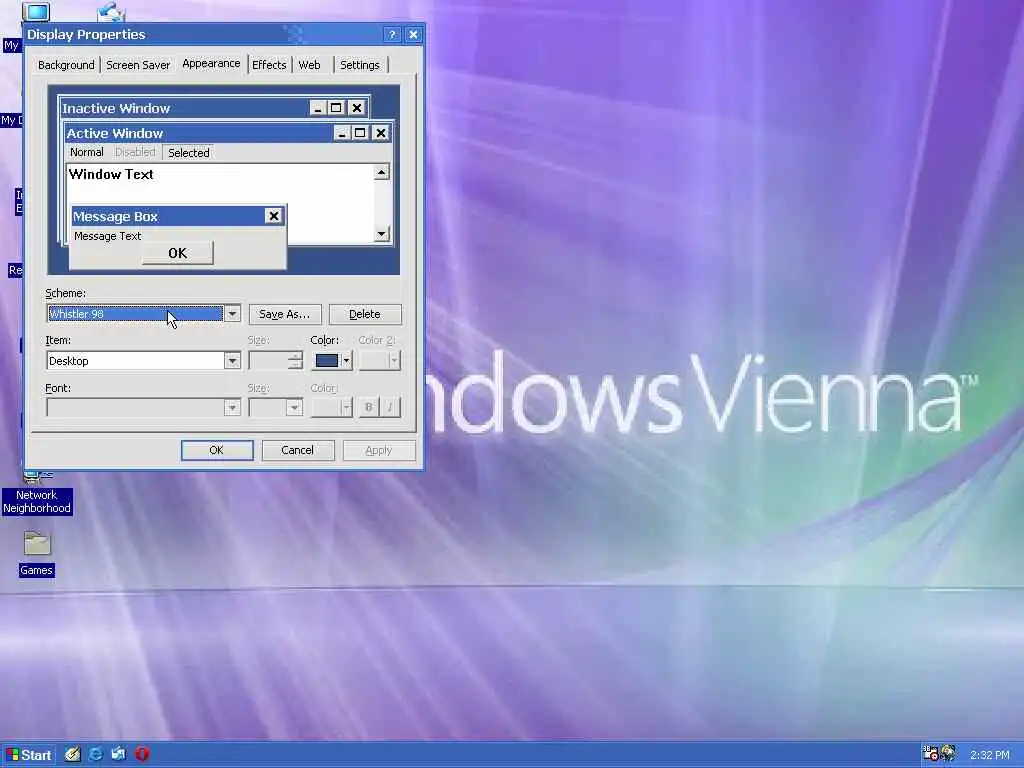This screenshot has height=768, width=1024.
Task: Click the Normal menu item in preview
Action: pyautogui.click(x=87, y=152)
